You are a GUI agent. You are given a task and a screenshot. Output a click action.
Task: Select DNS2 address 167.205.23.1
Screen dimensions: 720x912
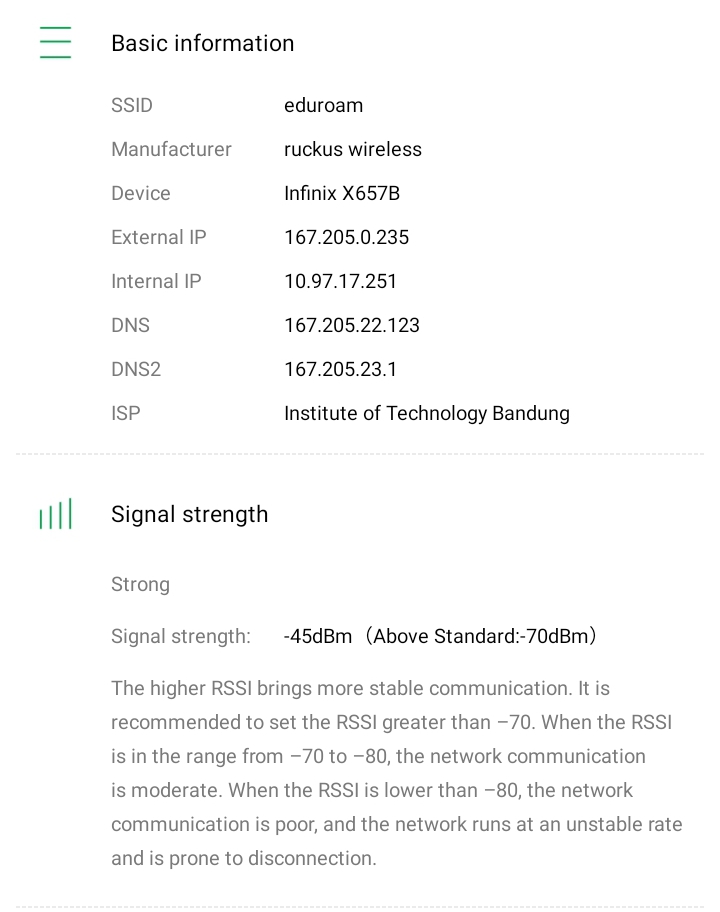click(340, 369)
